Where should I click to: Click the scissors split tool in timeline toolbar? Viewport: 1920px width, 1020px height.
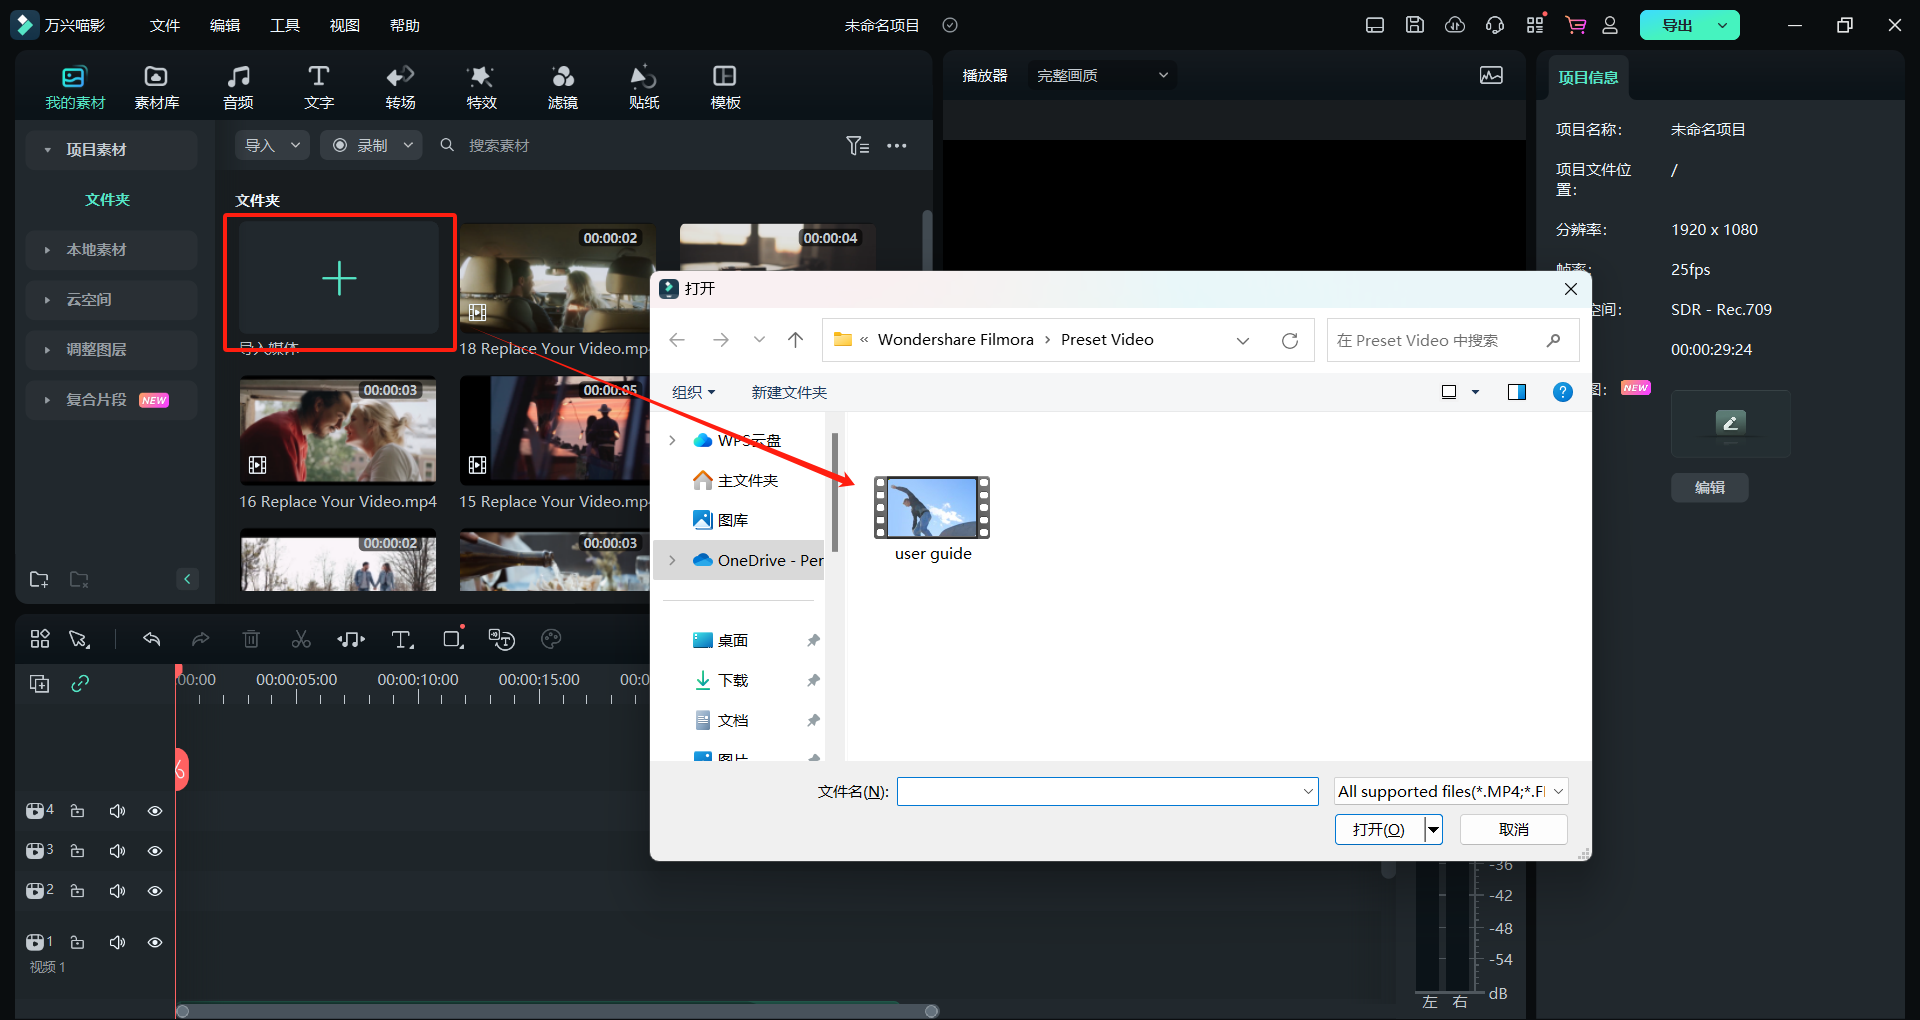tap(301, 639)
